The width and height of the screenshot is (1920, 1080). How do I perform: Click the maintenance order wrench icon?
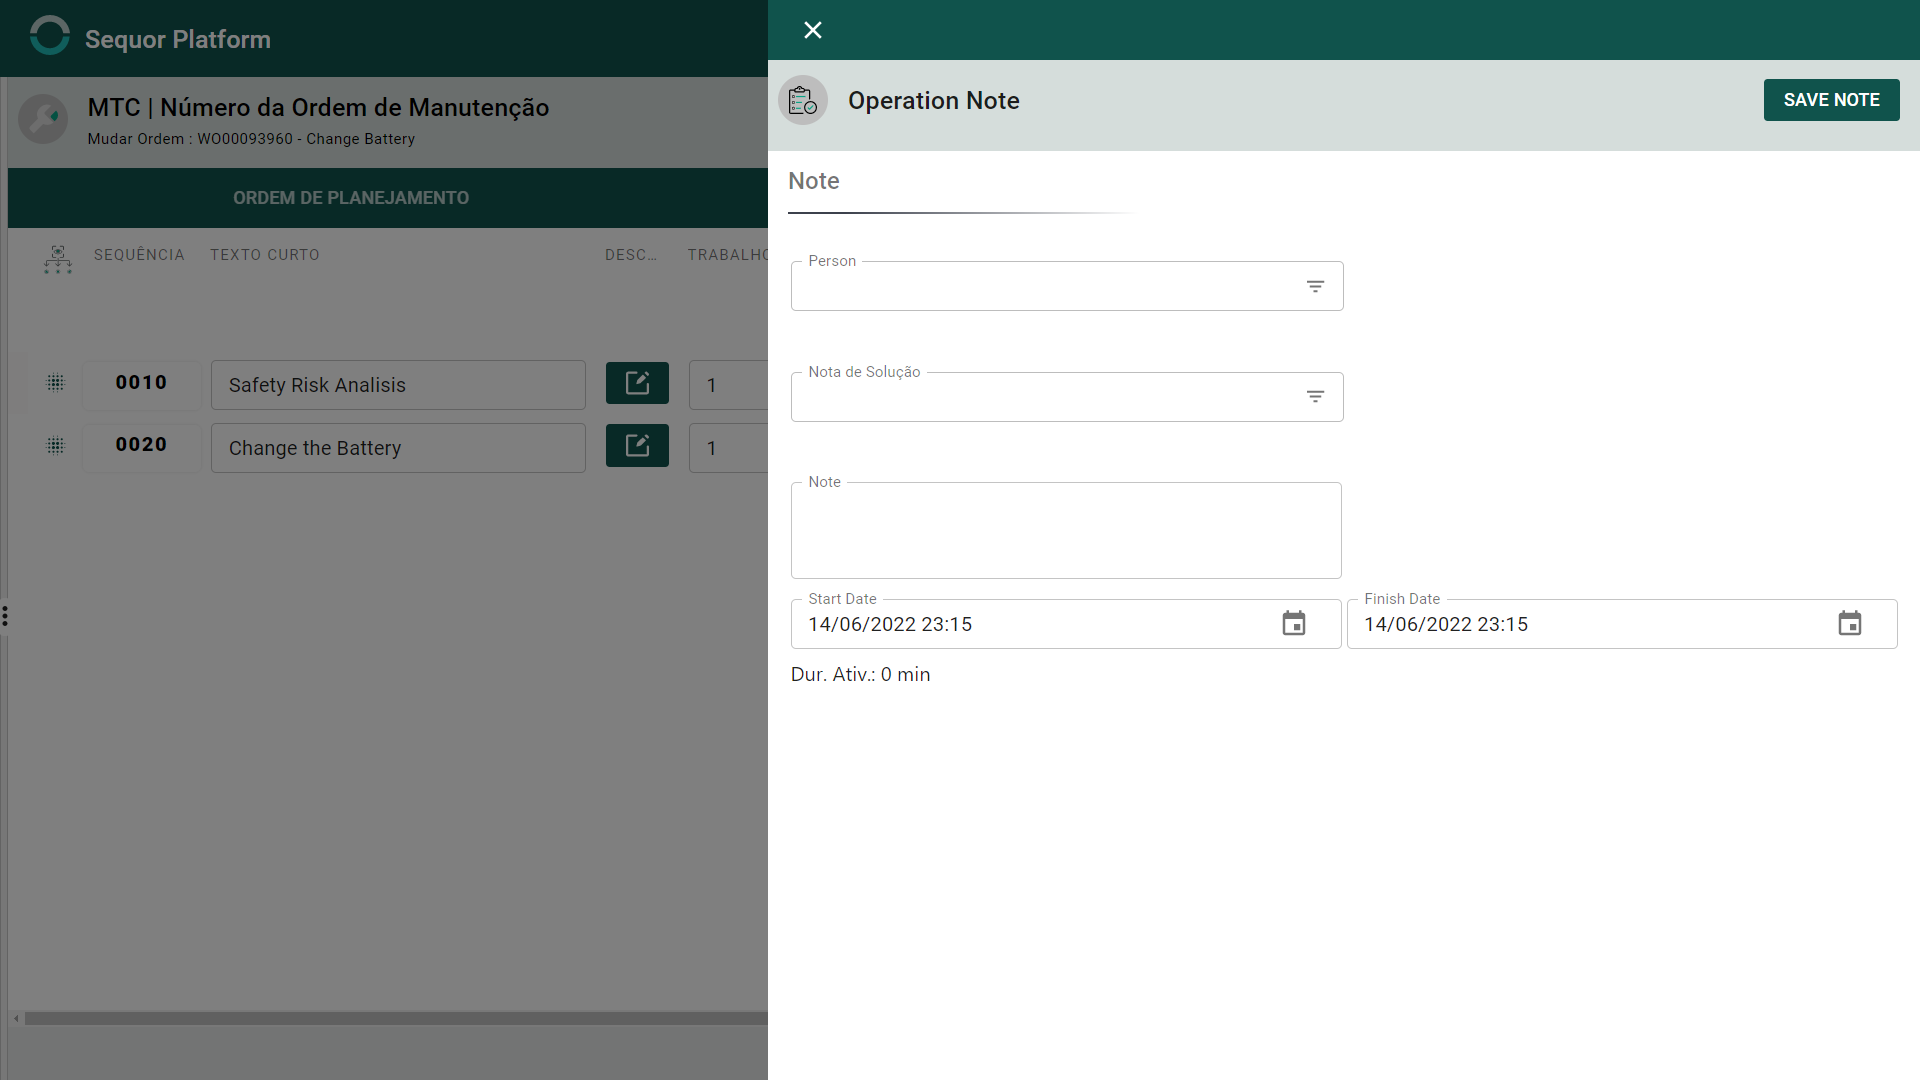pyautogui.click(x=43, y=119)
